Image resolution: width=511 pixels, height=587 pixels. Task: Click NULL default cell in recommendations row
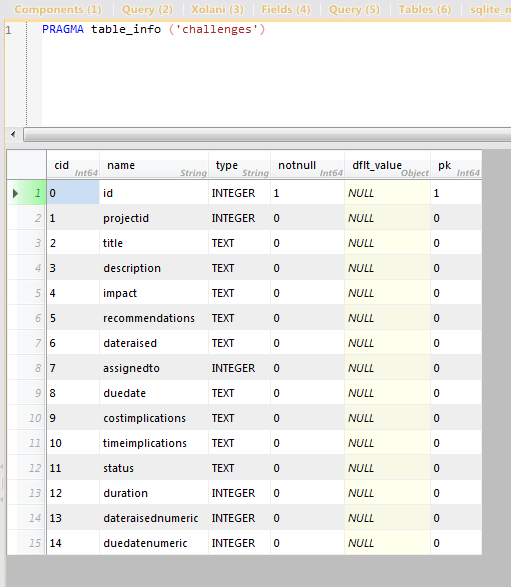click(387, 318)
